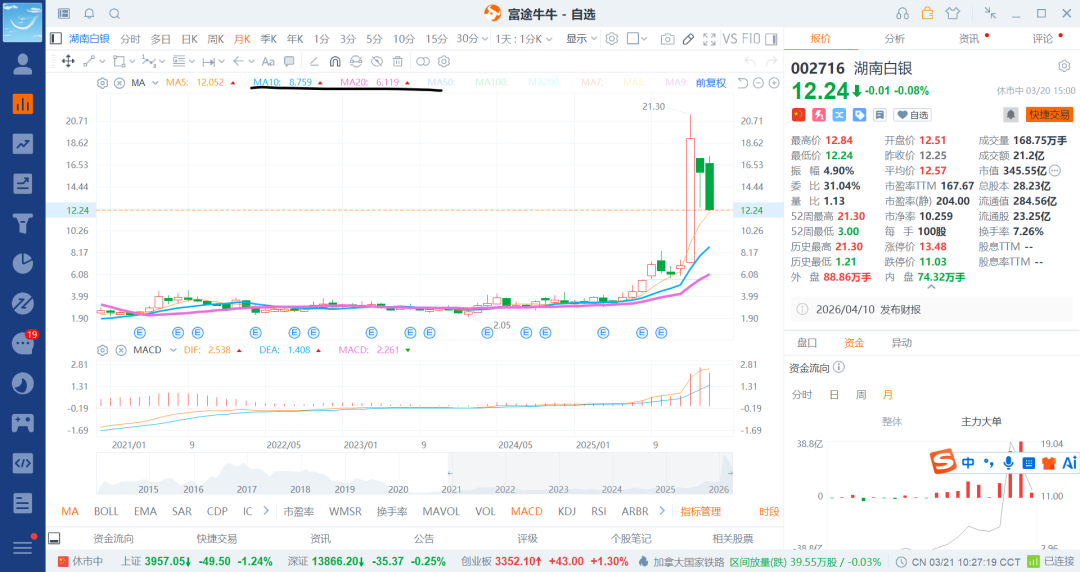Image resolution: width=1080 pixels, height=572 pixels.
Task: Expand the MA indicator dropdown arrow
Action: click(156, 83)
